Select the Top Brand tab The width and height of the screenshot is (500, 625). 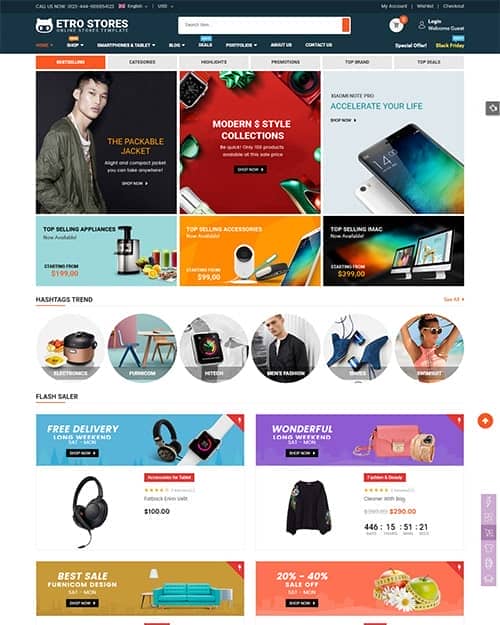coord(357,62)
